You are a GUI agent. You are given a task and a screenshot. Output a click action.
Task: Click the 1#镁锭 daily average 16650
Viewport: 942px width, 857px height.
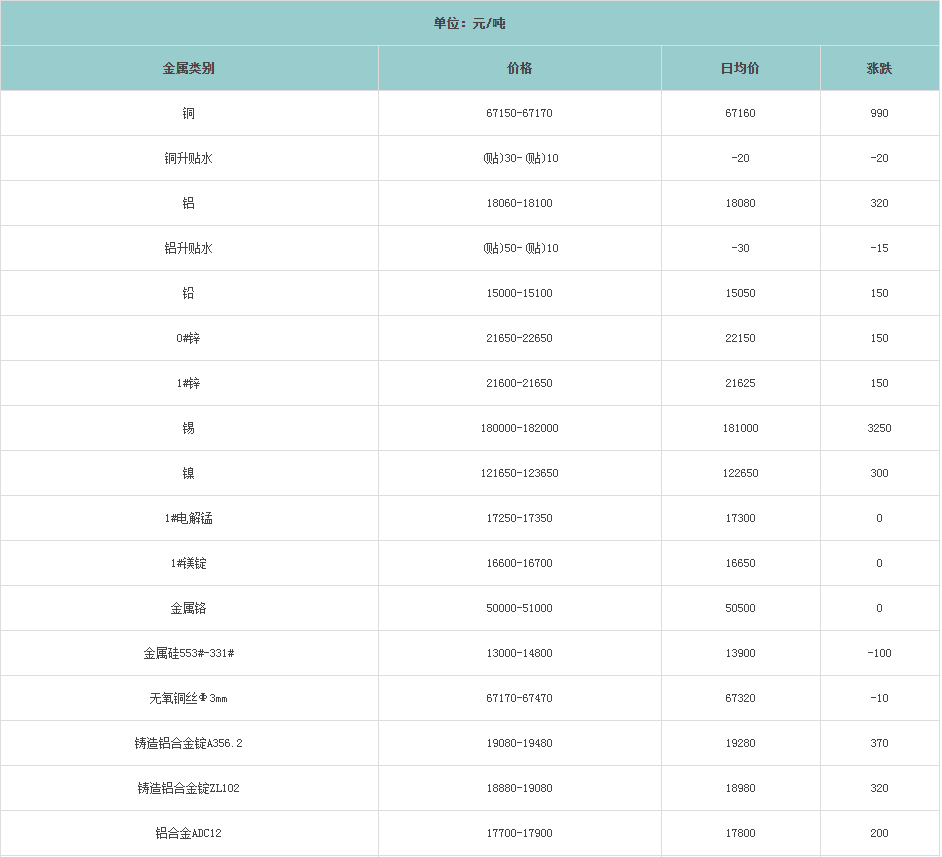[x=740, y=564]
